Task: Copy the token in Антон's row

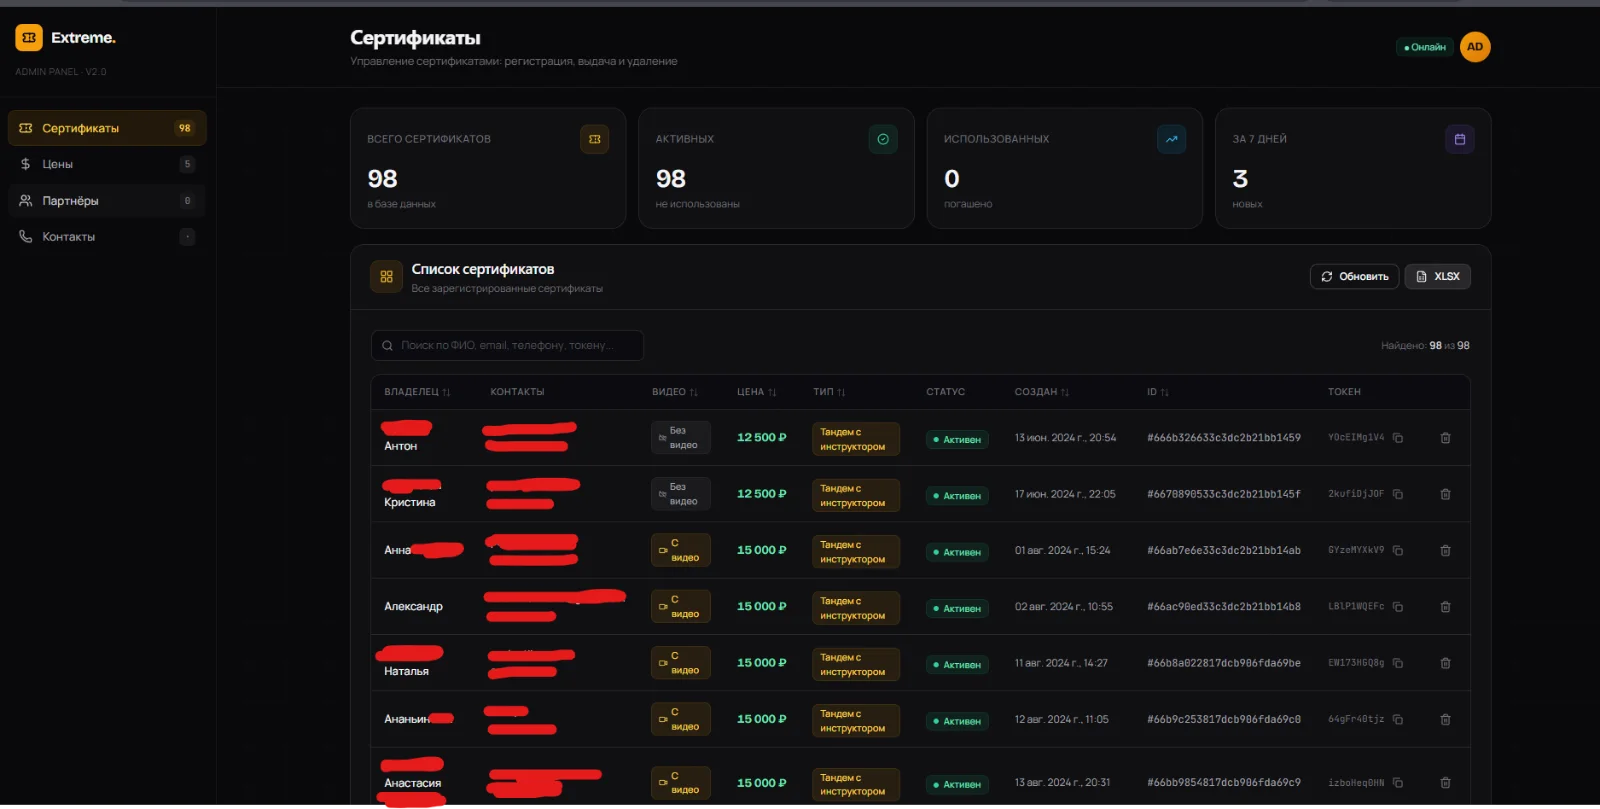Action: coord(1398,438)
